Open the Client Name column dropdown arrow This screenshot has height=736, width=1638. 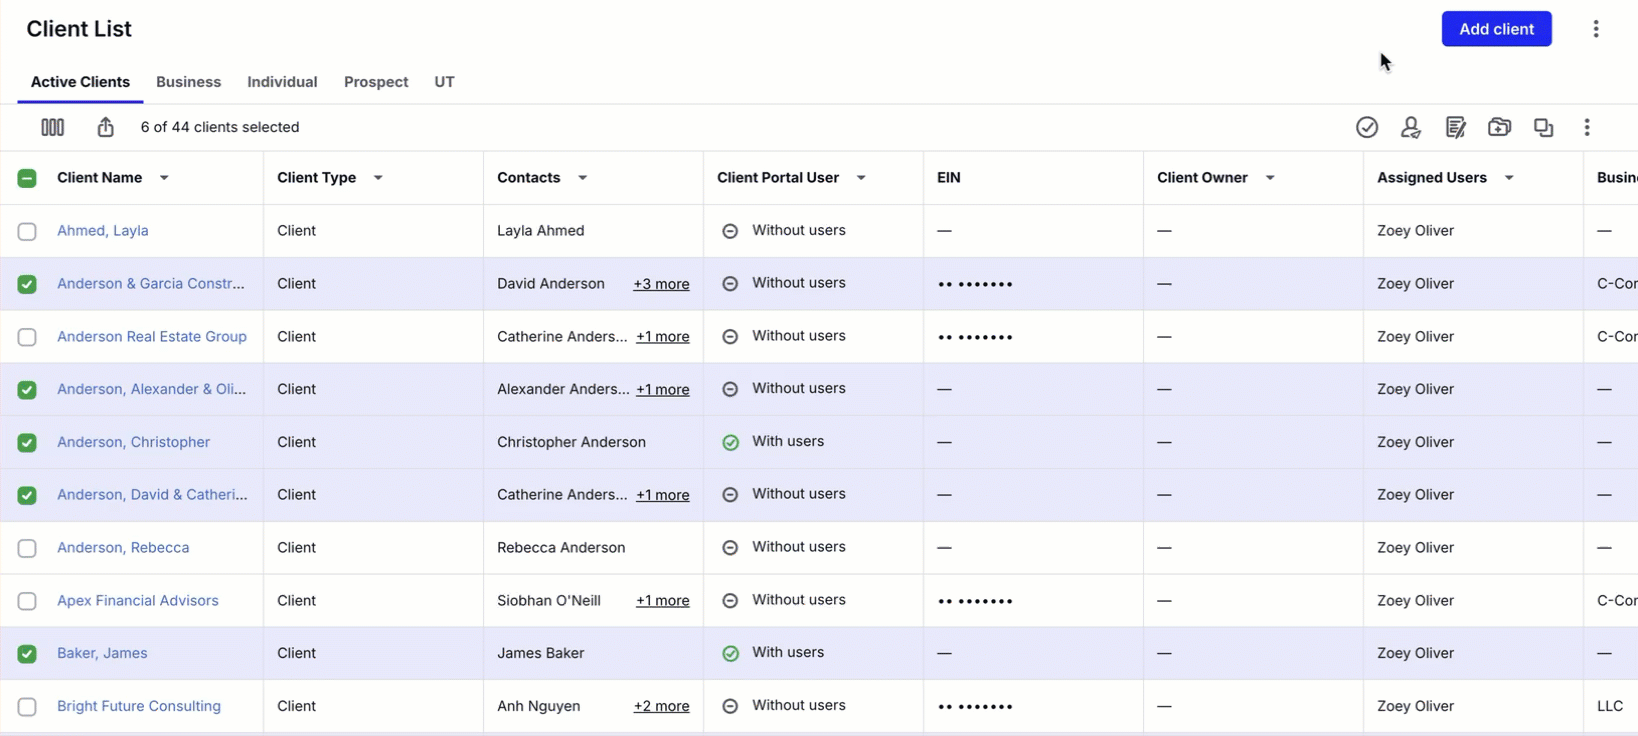pos(164,178)
